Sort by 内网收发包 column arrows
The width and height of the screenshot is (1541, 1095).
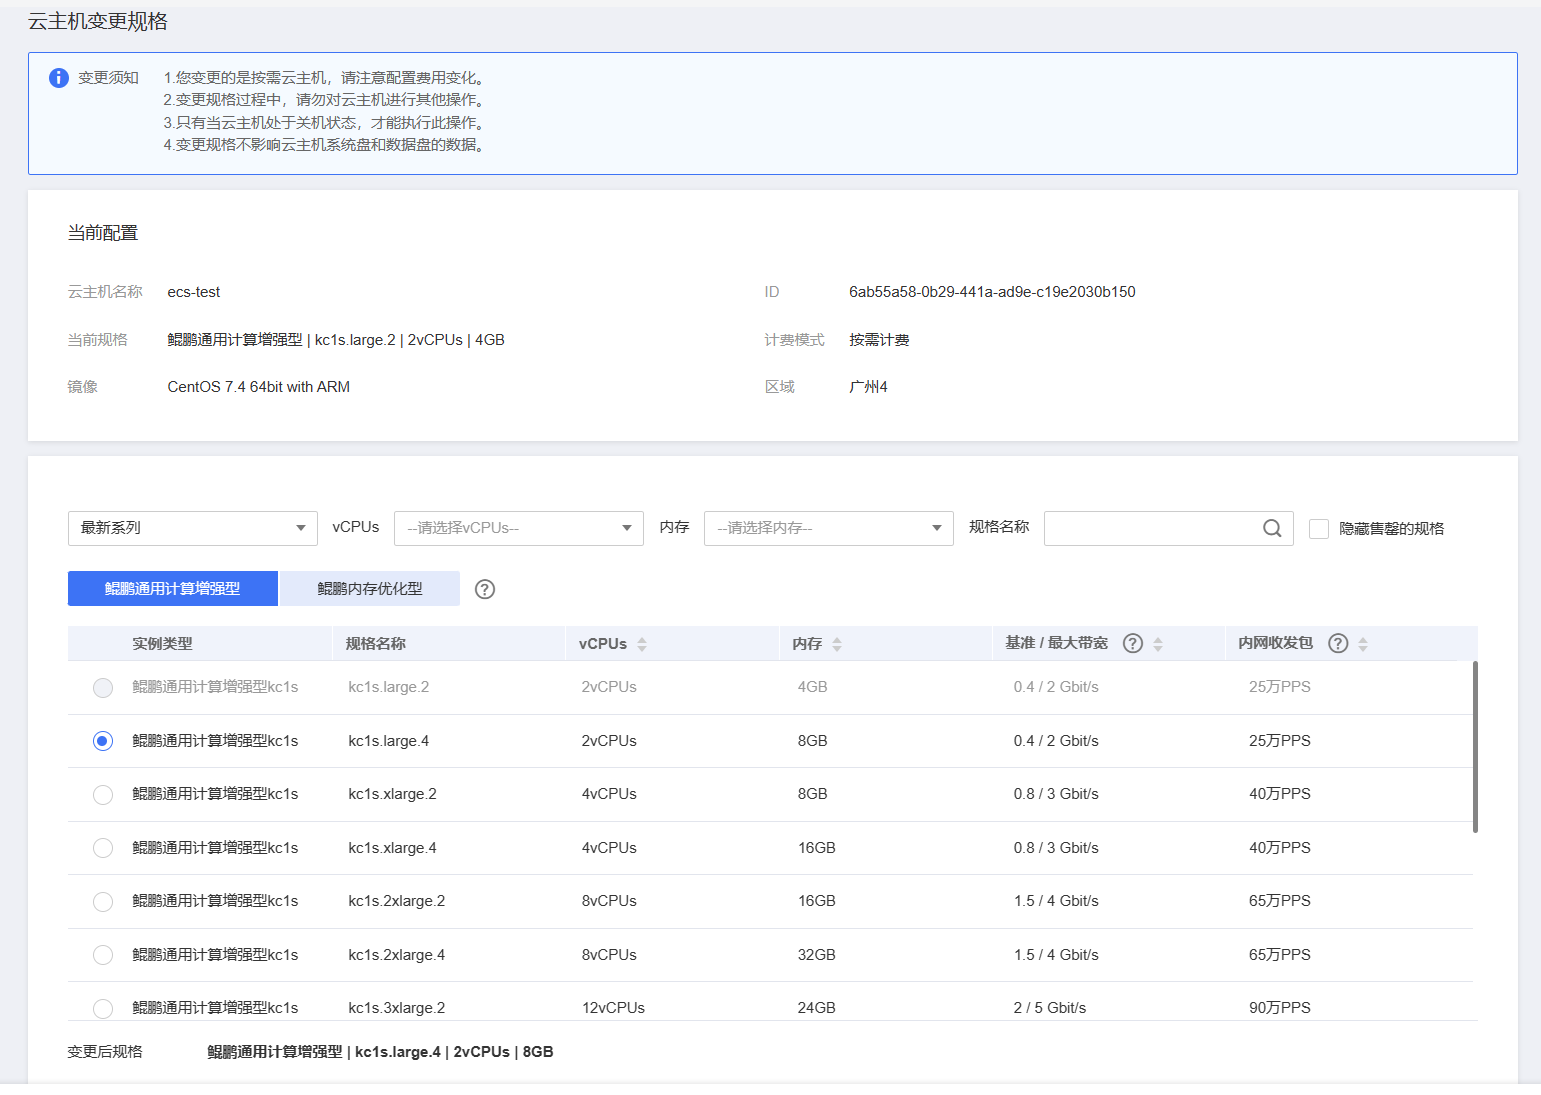(1363, 644)
